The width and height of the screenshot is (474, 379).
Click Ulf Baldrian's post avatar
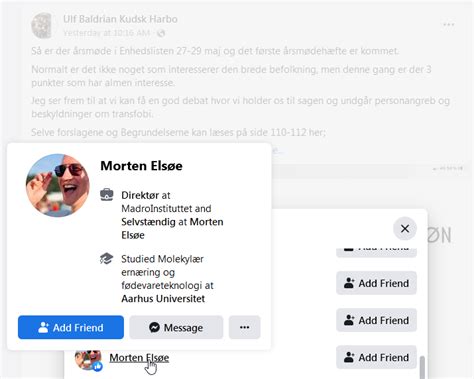tap(41, 25)
